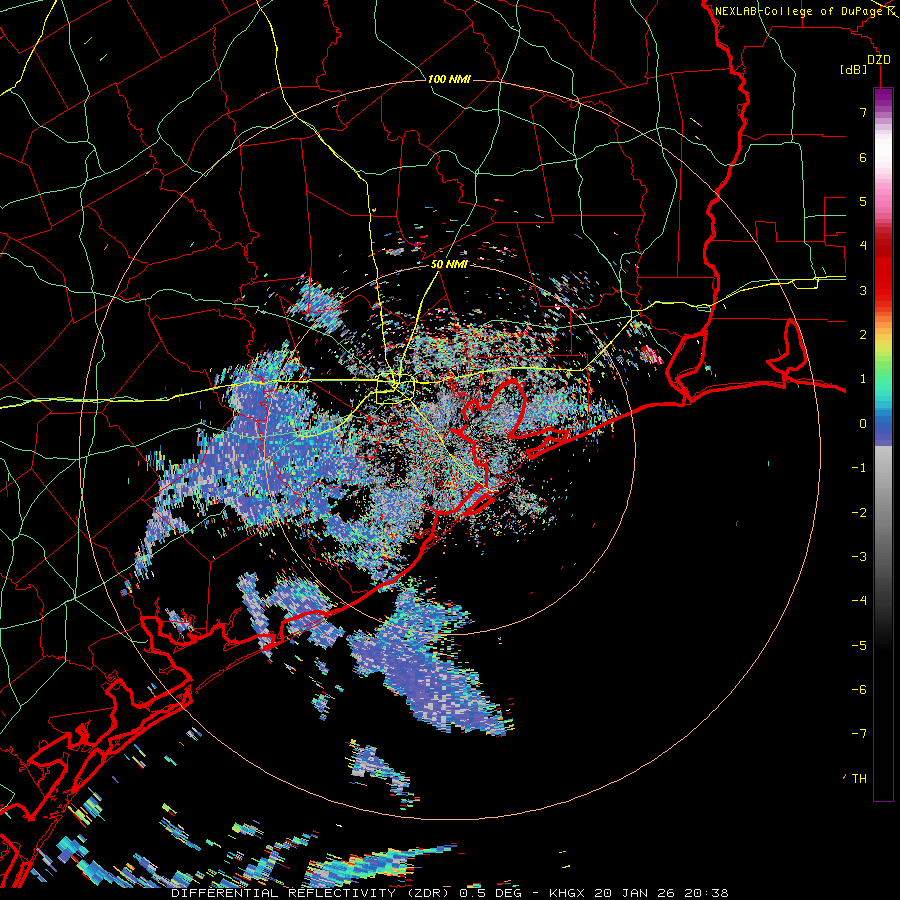Click the DIFFERENTIAL REFLECTIVITY (ZDR) title text

click(x=312, y=893)
